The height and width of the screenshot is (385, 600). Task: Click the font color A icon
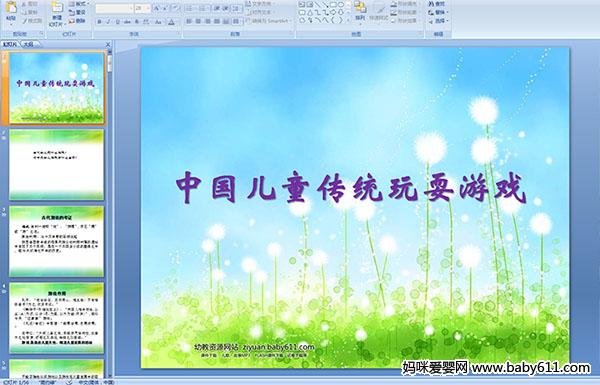click(x=171, y=22)
